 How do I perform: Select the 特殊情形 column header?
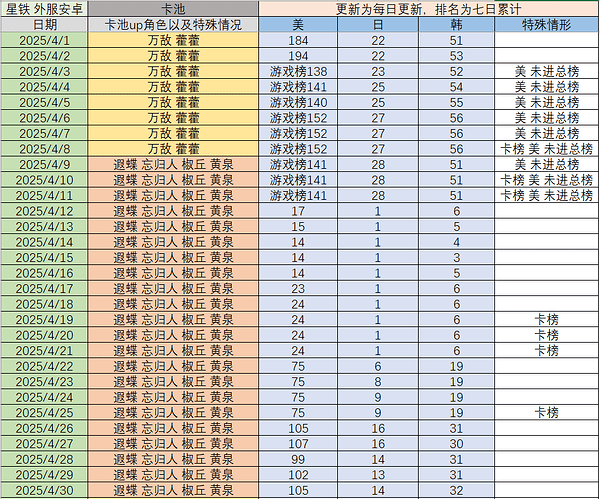546,24
